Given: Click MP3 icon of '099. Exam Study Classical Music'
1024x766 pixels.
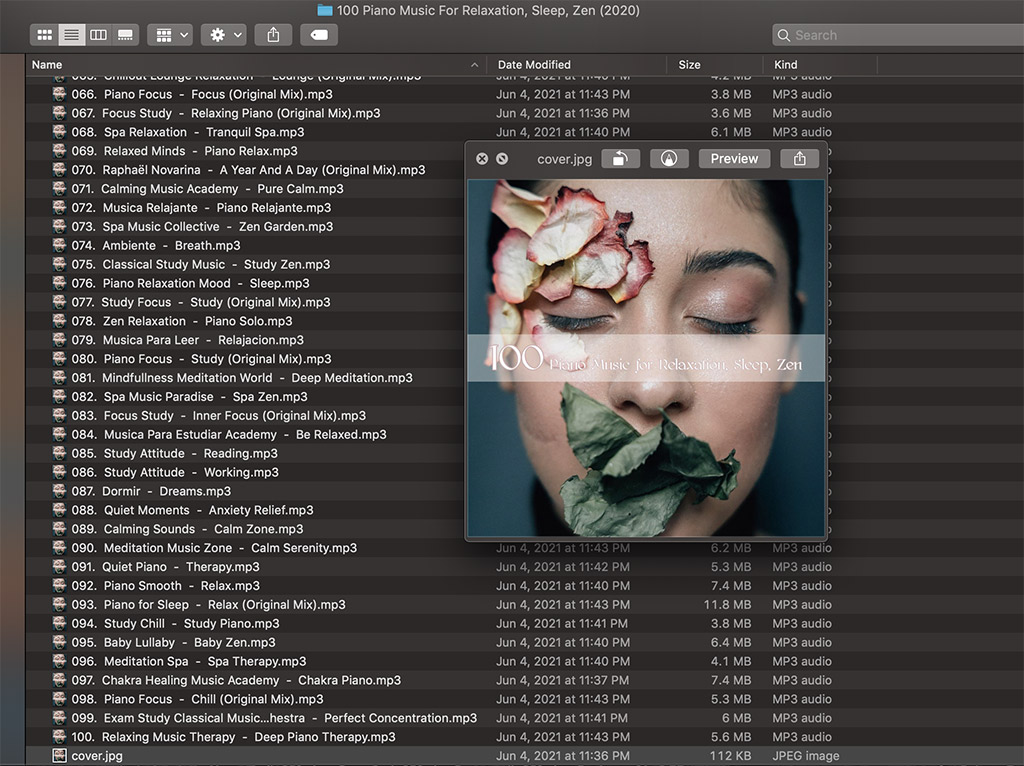Looking at the screenshot, I should pyautogui.click(x=59, y=718).
